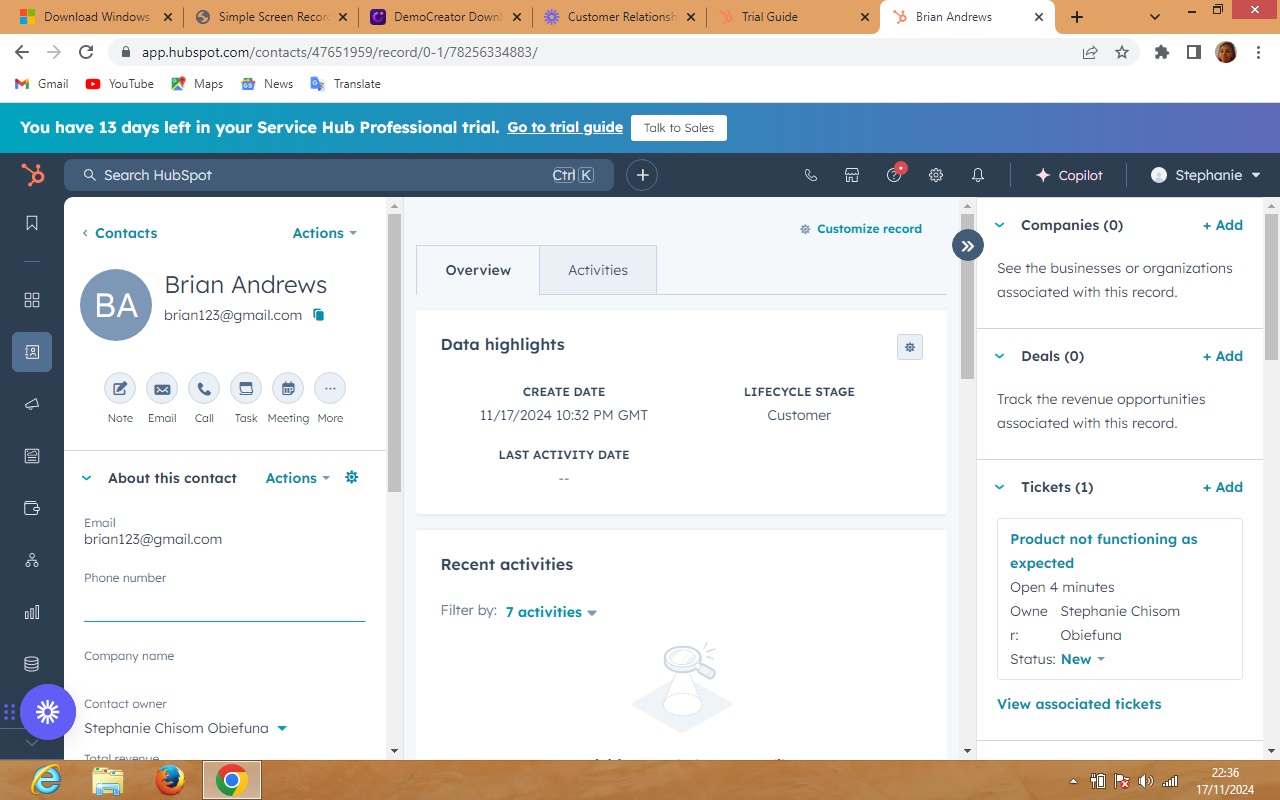
Task: Expand the right sidebar with double-arrow toggle
Action: [966, 244]
